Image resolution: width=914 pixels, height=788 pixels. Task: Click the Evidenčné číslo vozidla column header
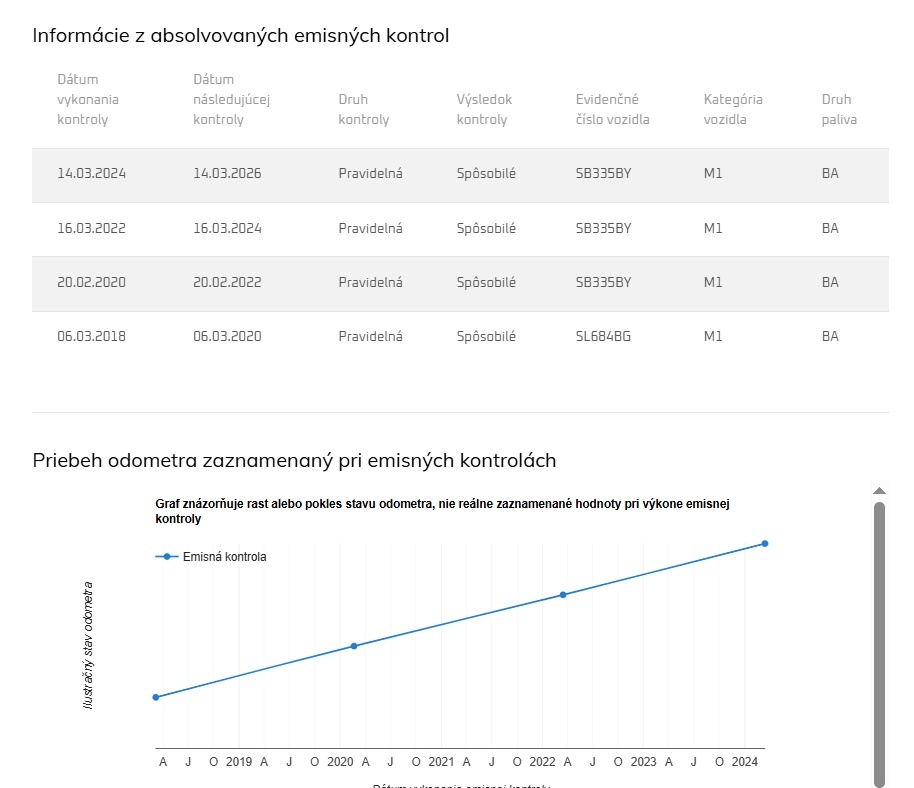[612, 109]
